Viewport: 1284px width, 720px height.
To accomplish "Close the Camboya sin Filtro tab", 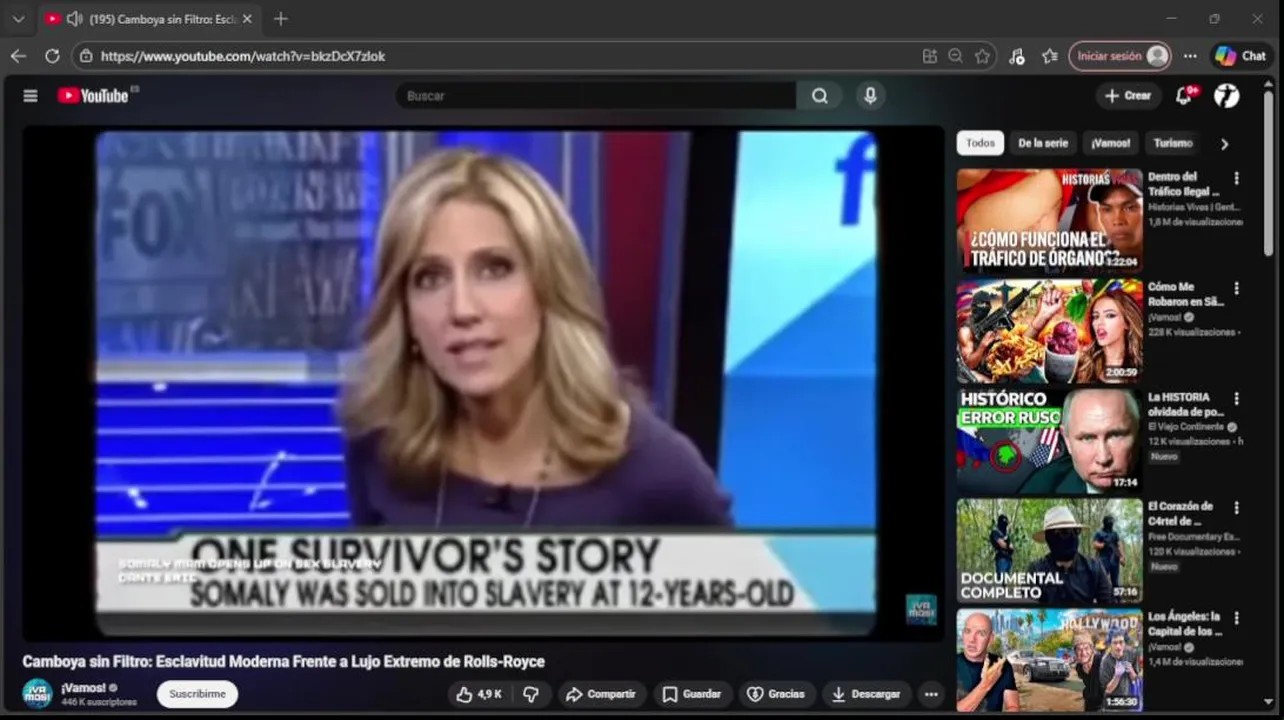I will [247, 19].
